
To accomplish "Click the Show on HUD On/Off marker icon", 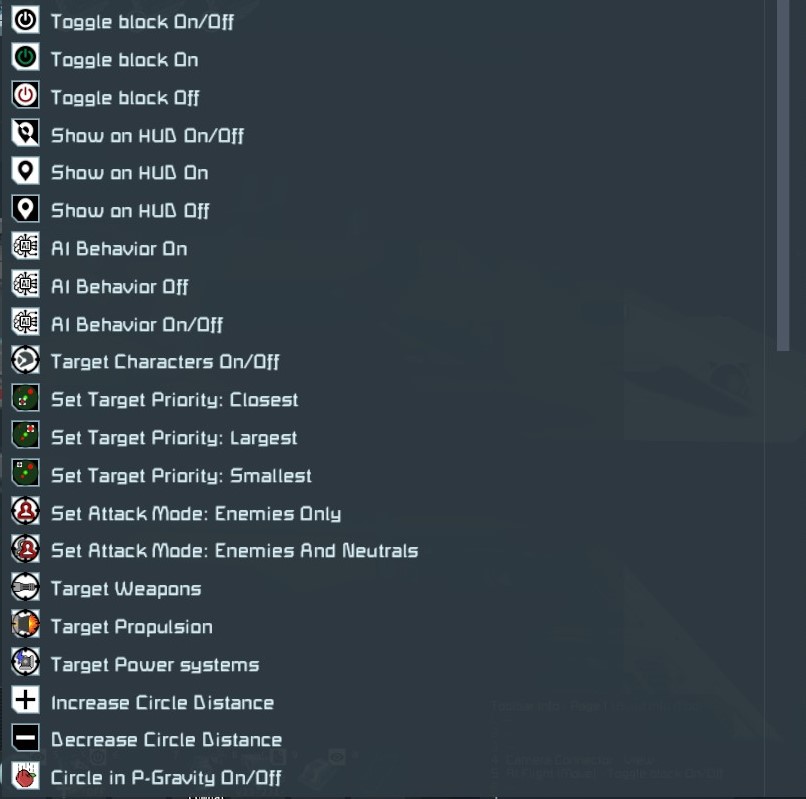I will (25, 133).
